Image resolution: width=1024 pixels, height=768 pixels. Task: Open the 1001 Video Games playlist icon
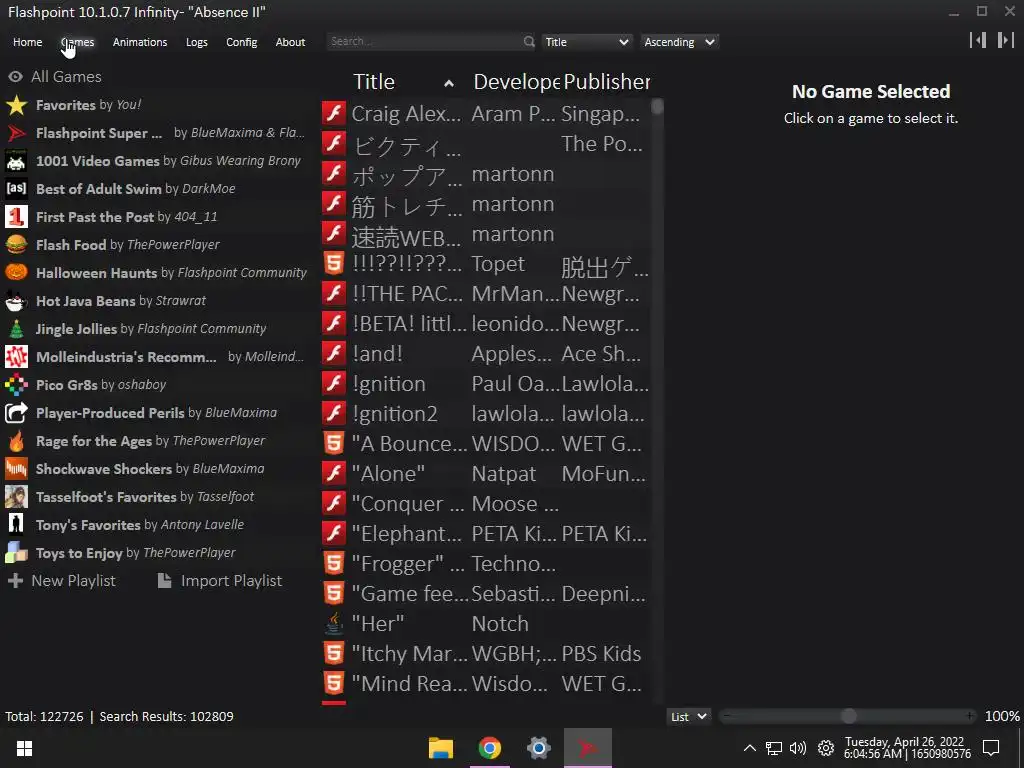16,161
